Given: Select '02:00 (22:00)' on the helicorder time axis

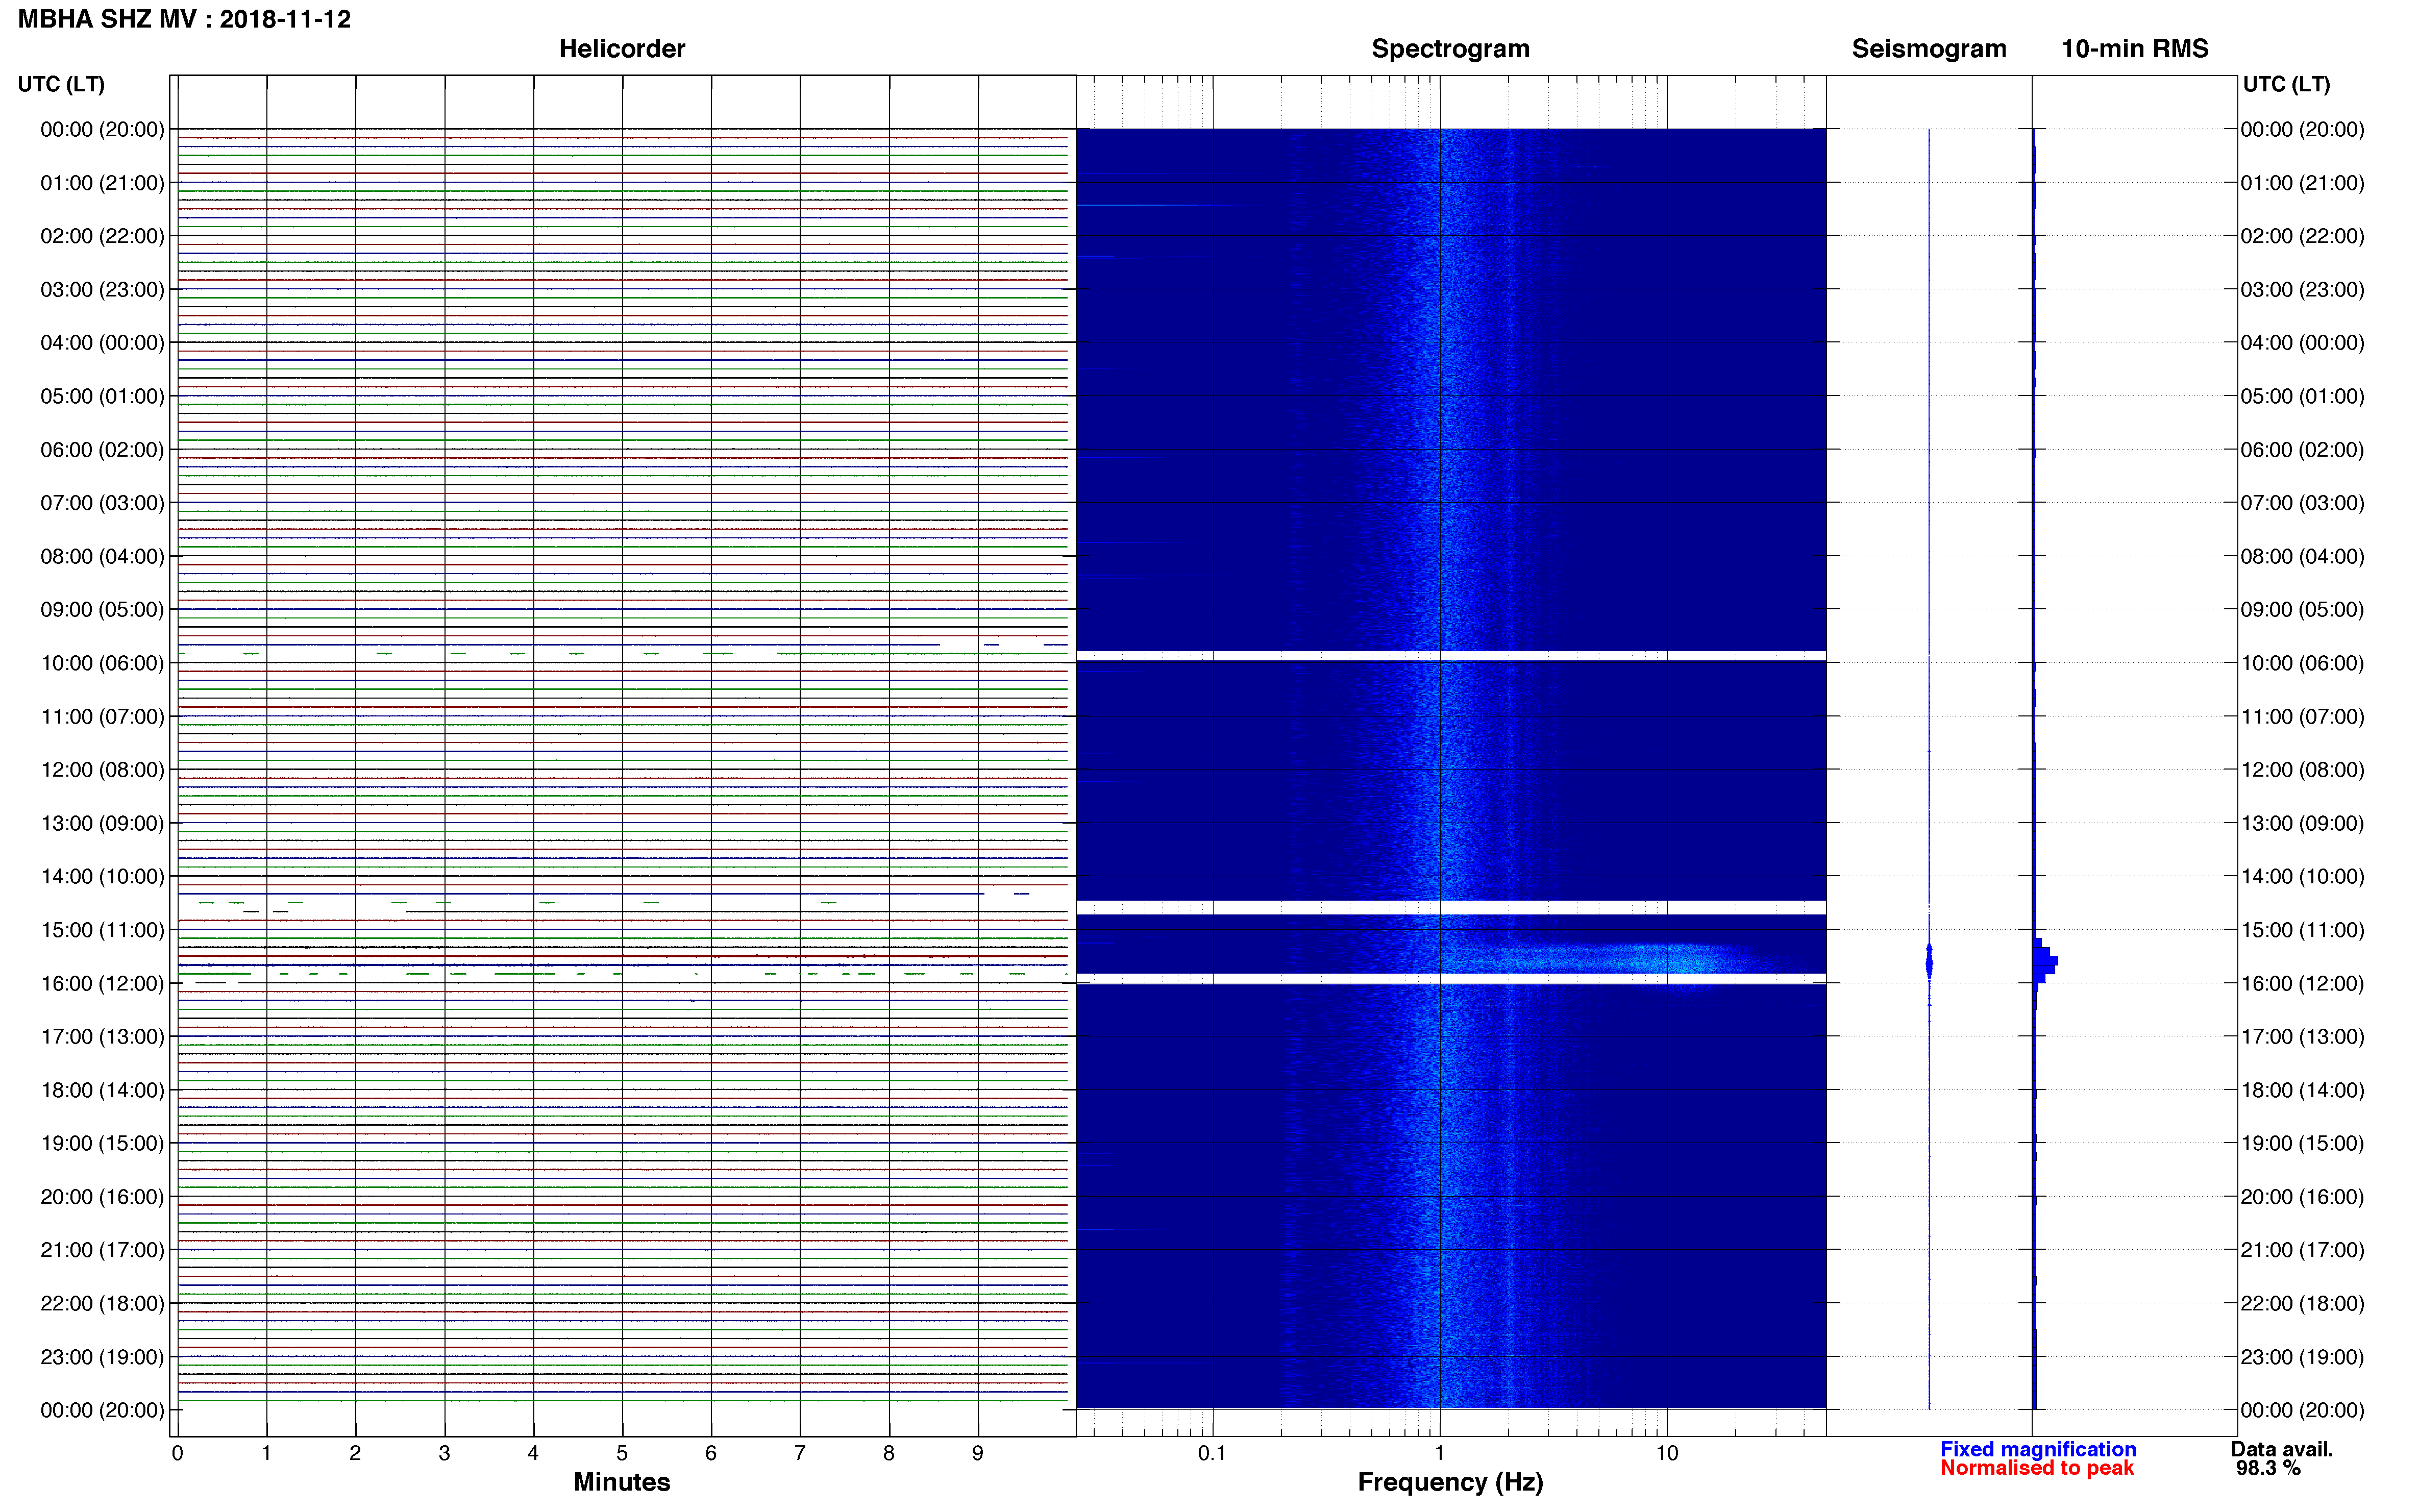Looking at the screenshot, I should click(102, 236).
